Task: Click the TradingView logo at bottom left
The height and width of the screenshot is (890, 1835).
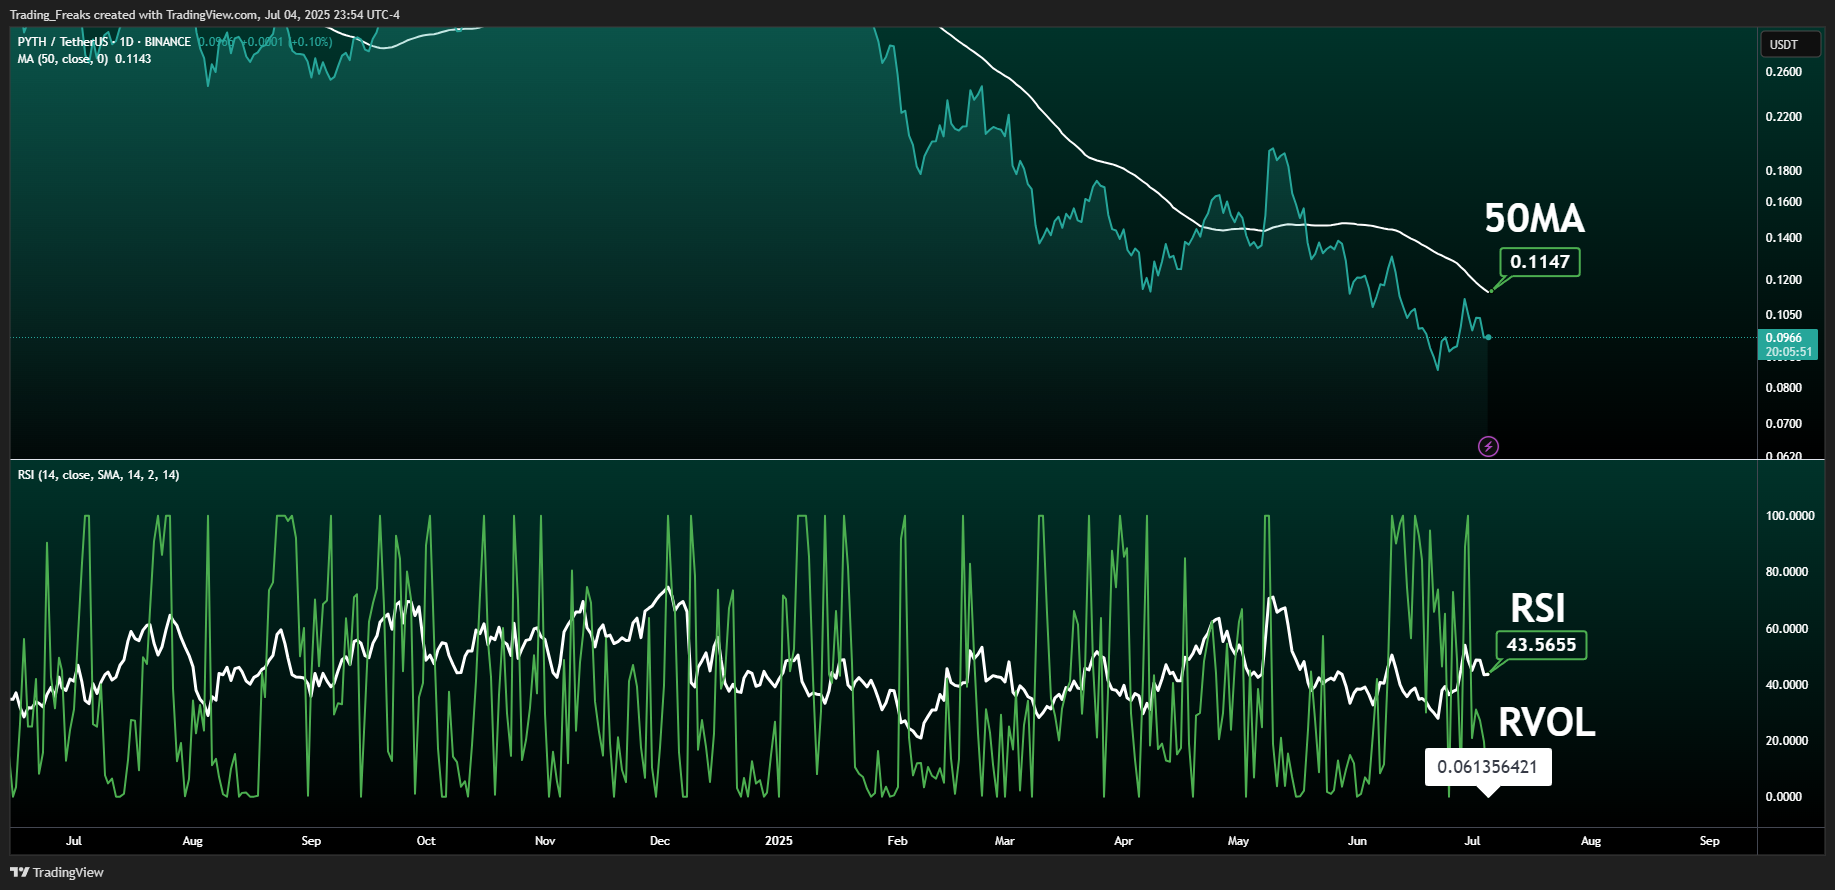Action: click(x=57, y=872)
